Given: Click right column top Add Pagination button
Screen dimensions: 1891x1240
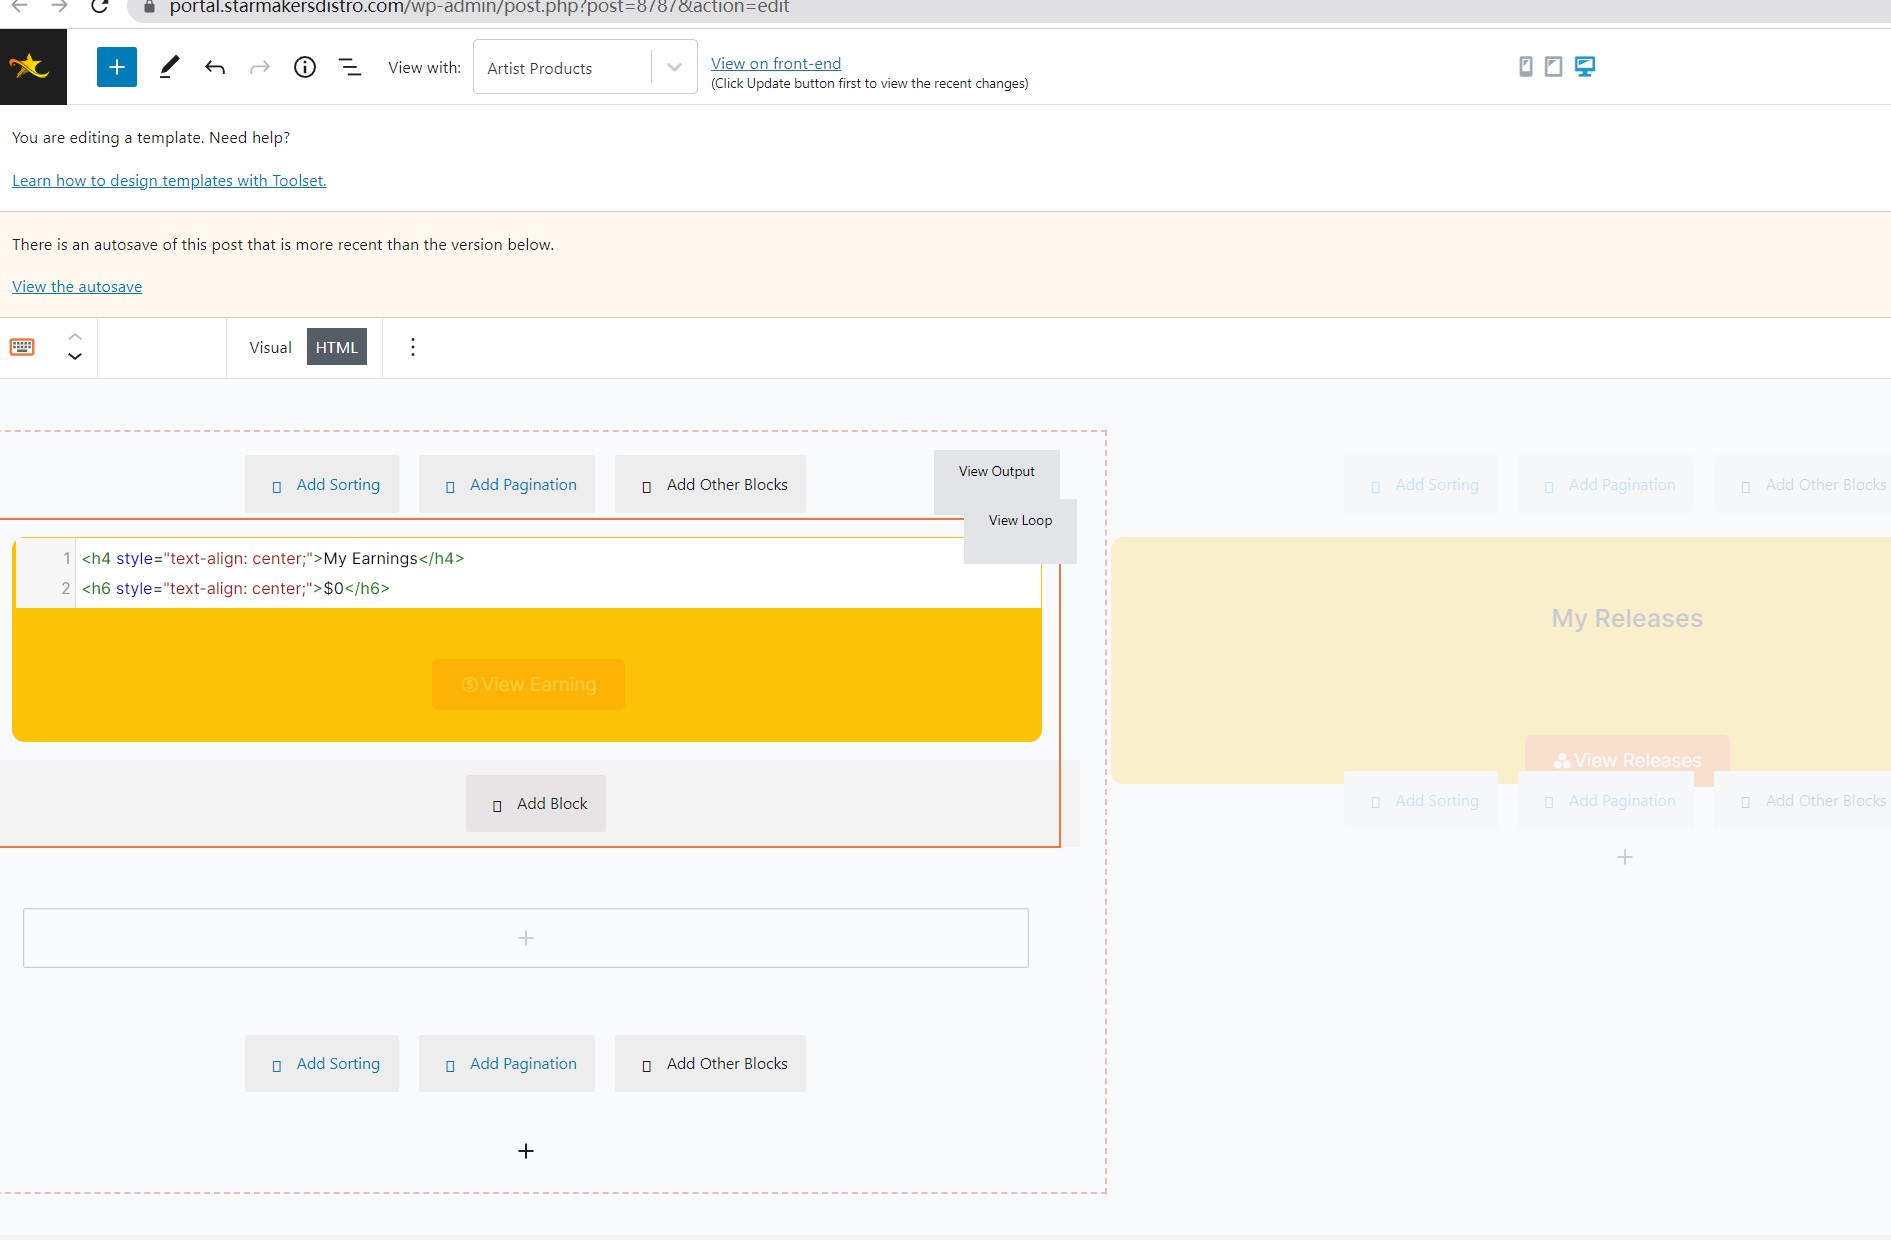Looking at the screenshot, I should [x=1606, y=484].
